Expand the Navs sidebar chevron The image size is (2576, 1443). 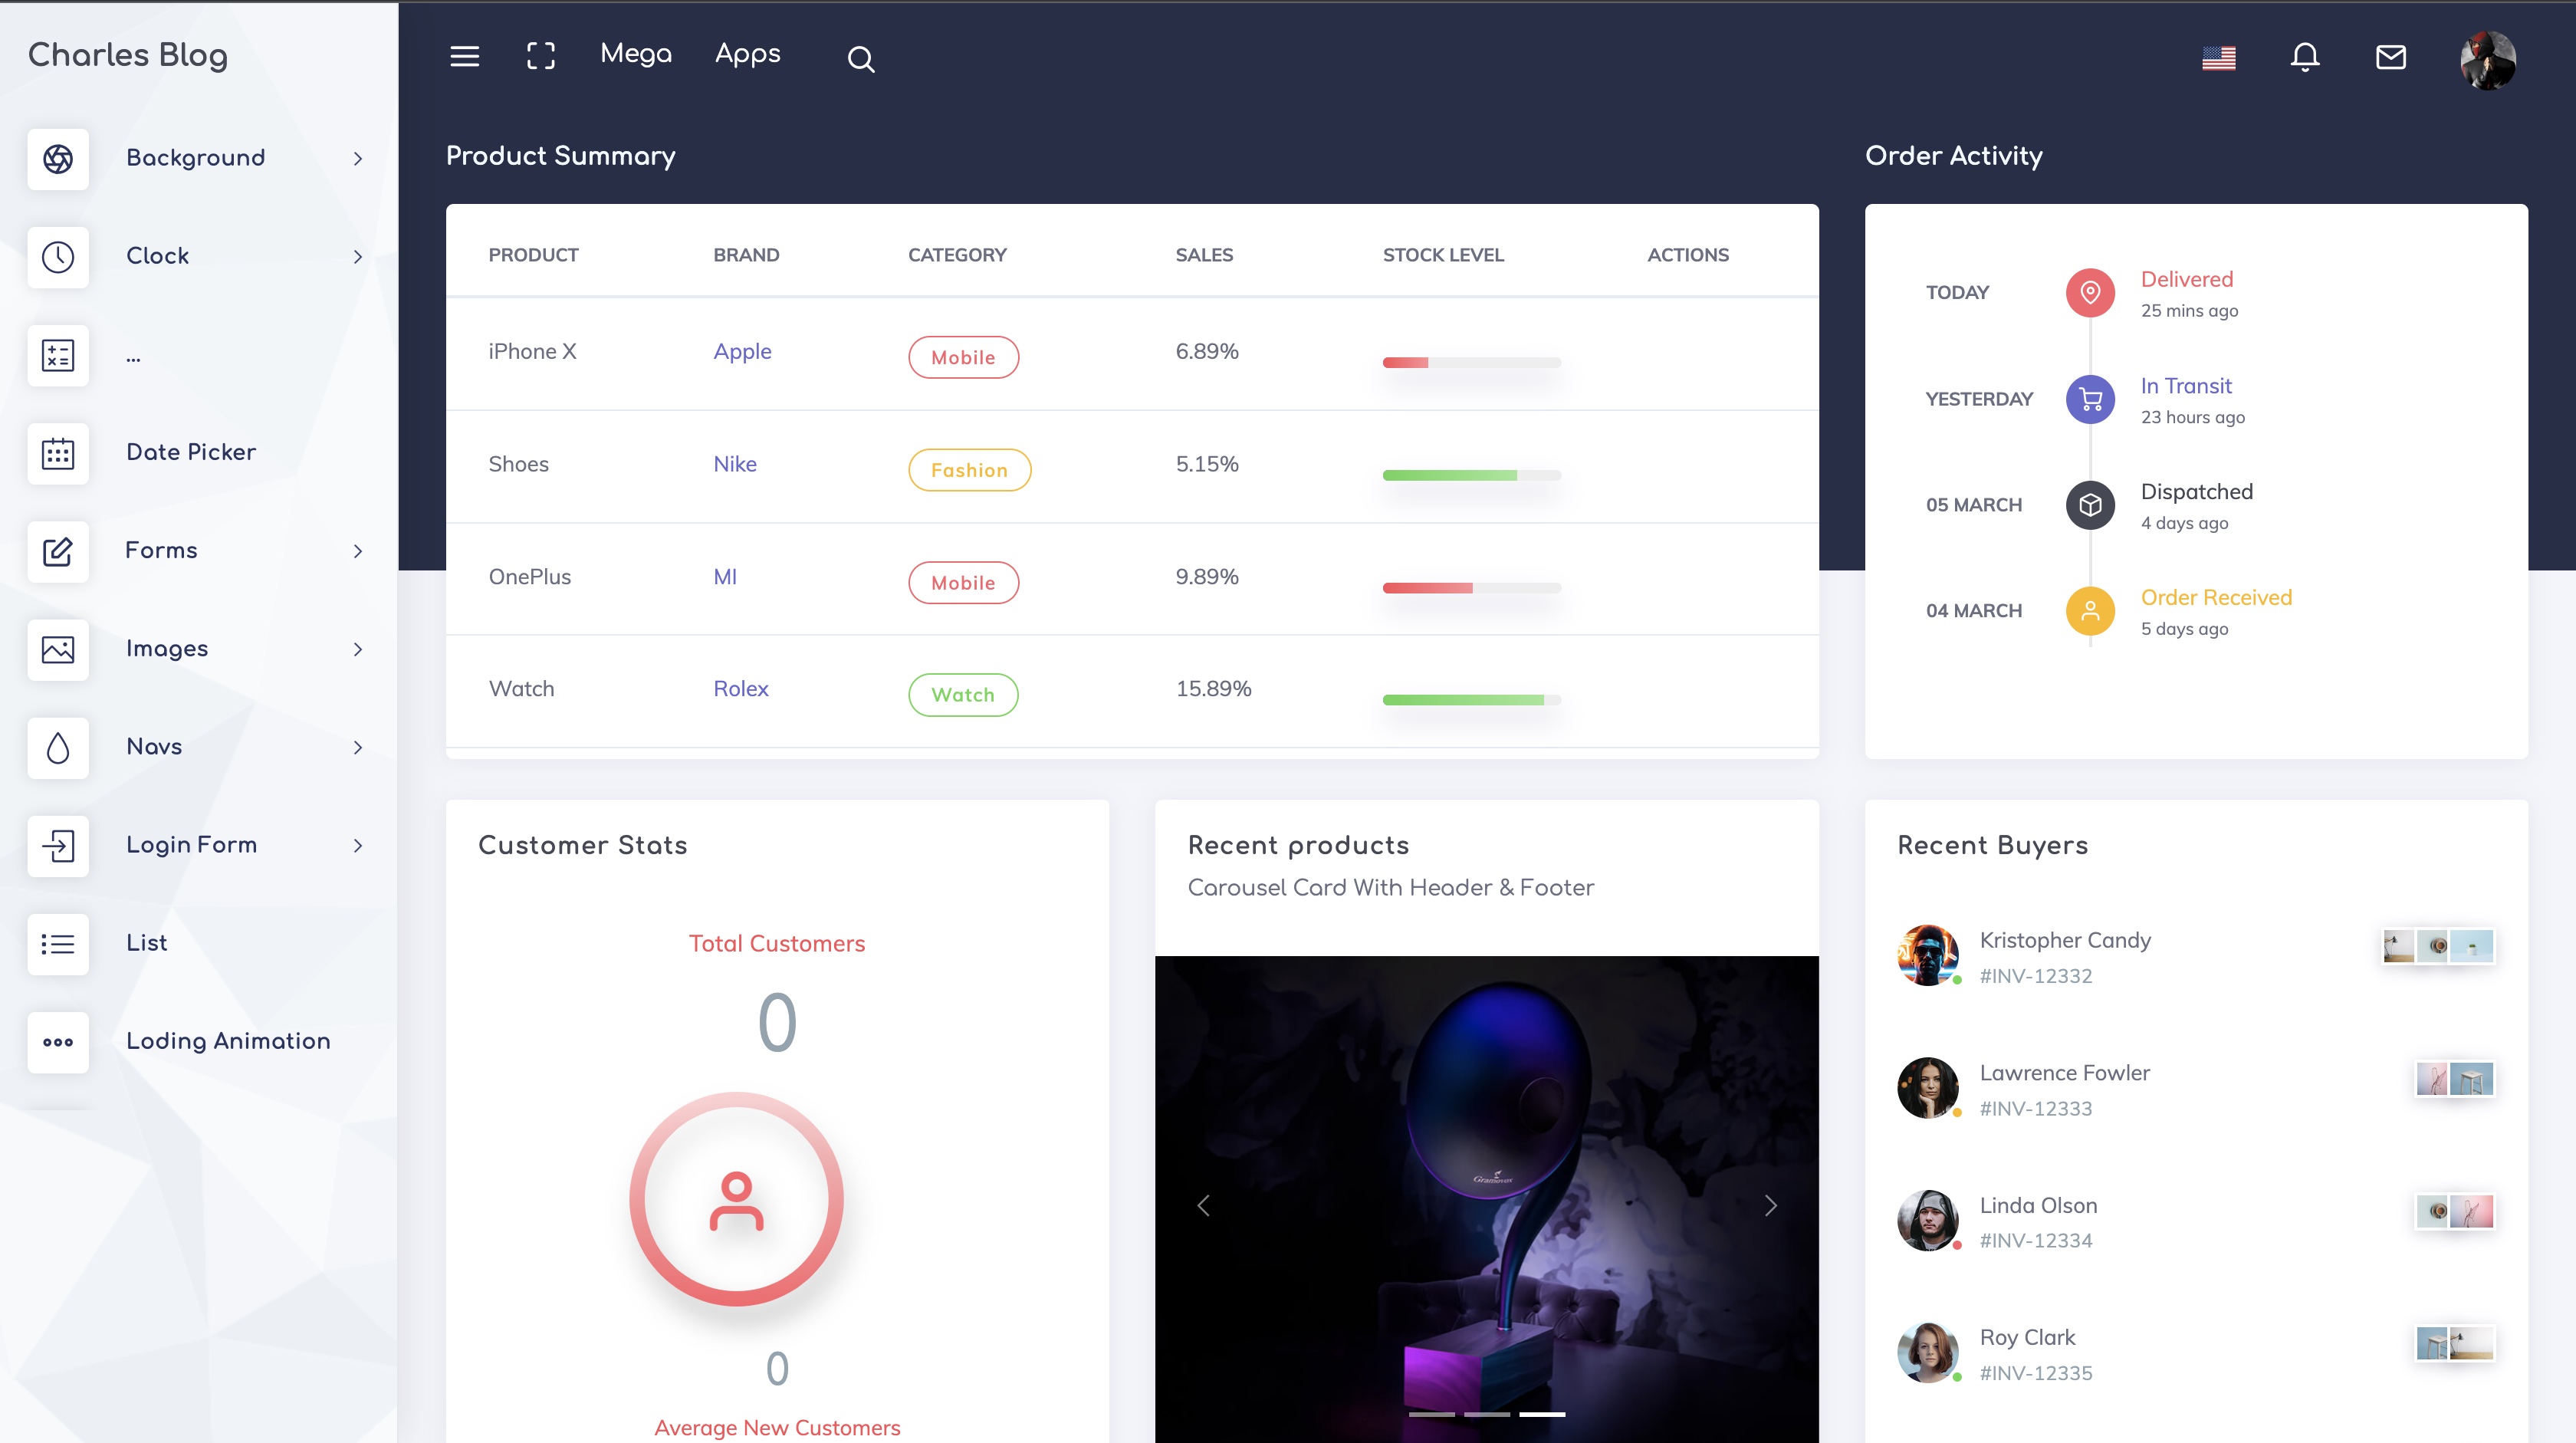pos(357,748)
